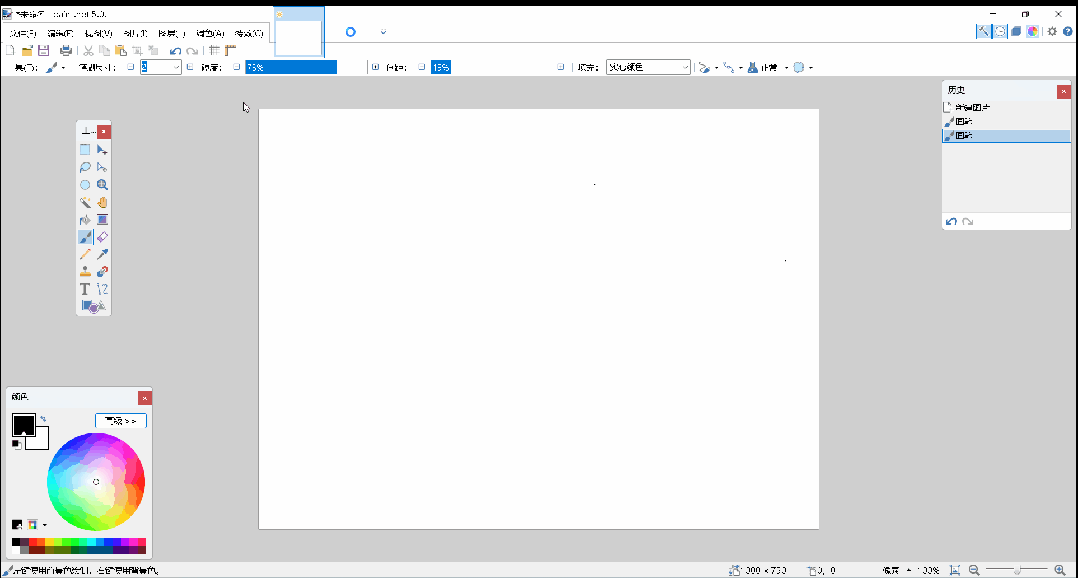
Task: Click the Paste clipboard icon
Action: (121, 50)
